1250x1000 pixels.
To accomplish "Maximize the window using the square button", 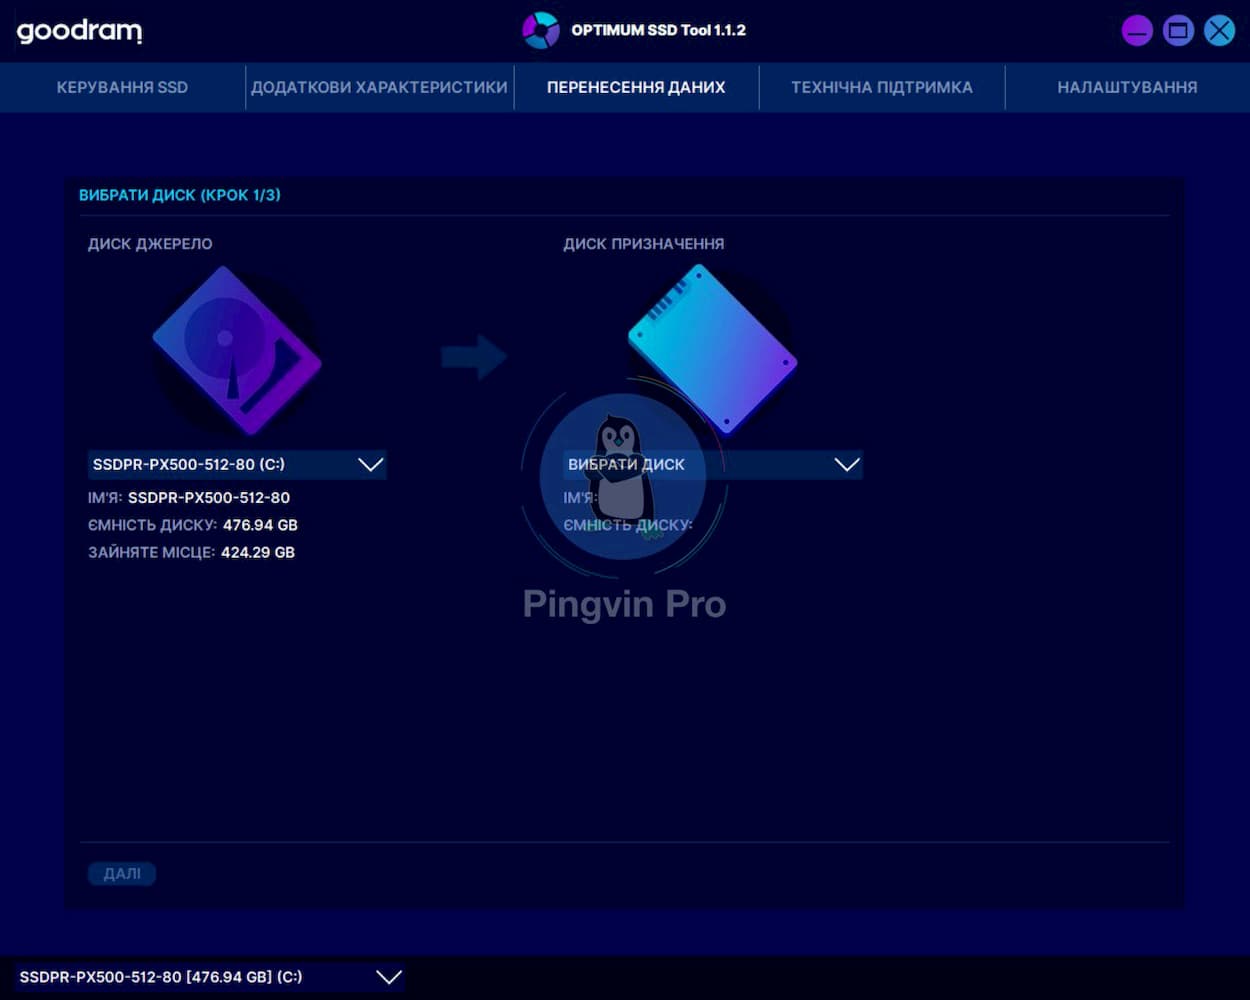I will tap(1178, 31).
